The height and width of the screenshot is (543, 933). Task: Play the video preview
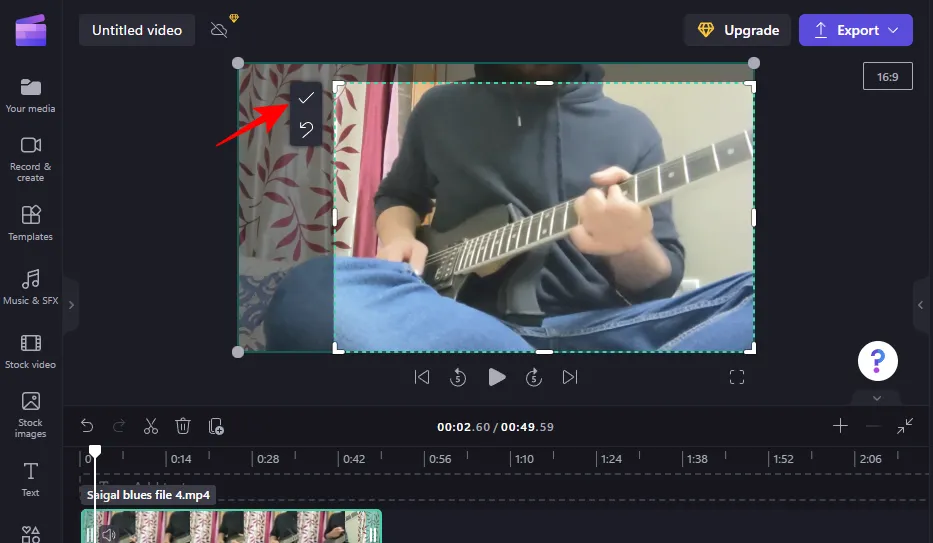[496, 377]
